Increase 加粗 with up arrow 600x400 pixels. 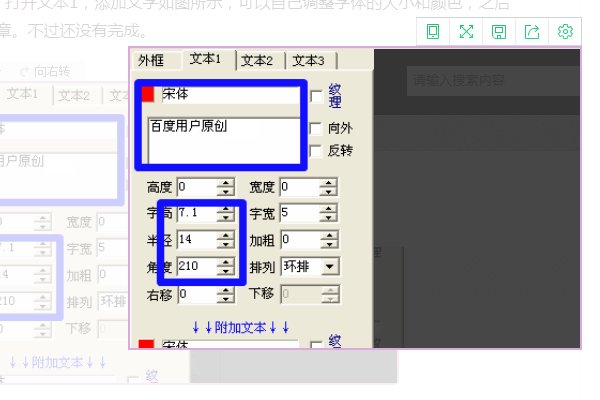click(x=329, y=236)
